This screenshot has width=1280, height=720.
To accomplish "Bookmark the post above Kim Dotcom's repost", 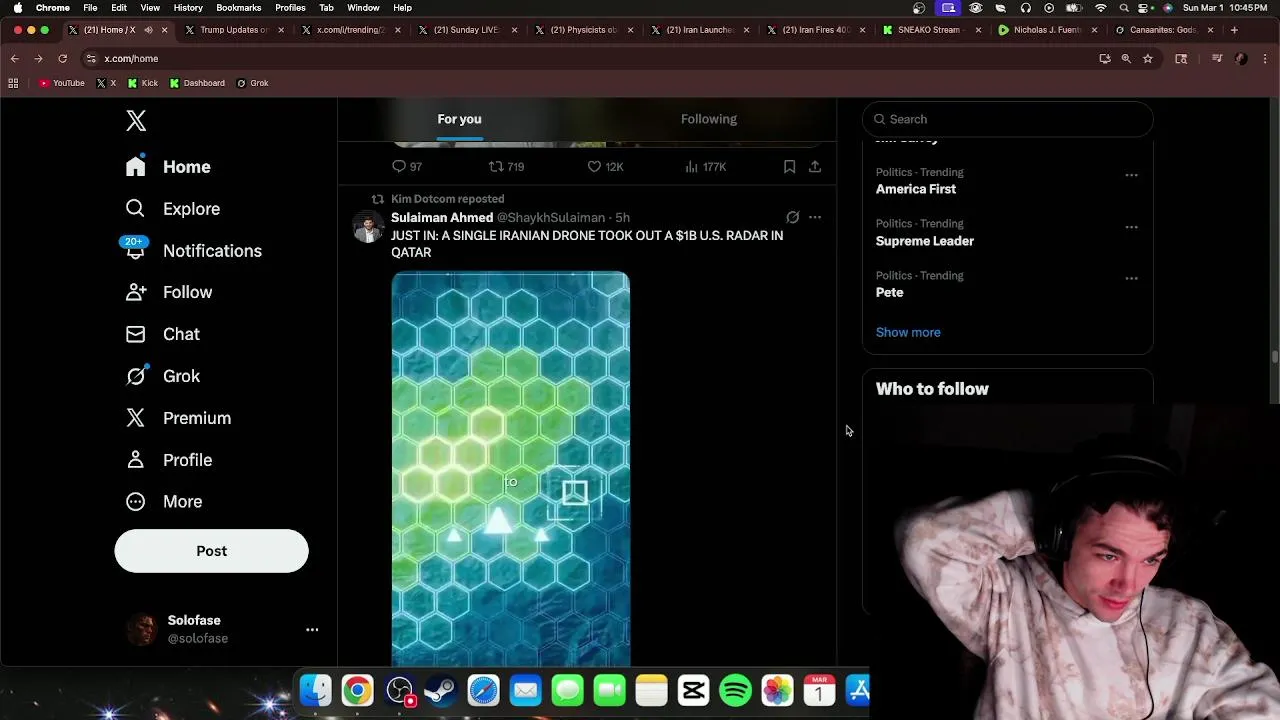I will [789, 167].
